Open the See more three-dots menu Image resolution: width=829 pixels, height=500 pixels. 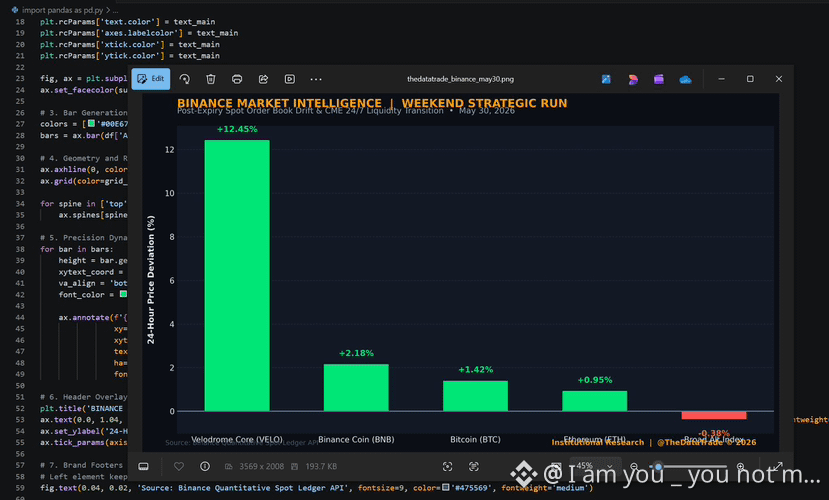tap(316, 79)
